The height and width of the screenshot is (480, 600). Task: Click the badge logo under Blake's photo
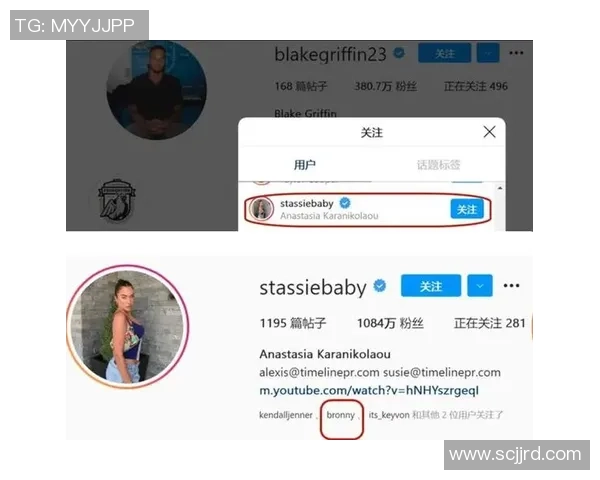(116, 200)
